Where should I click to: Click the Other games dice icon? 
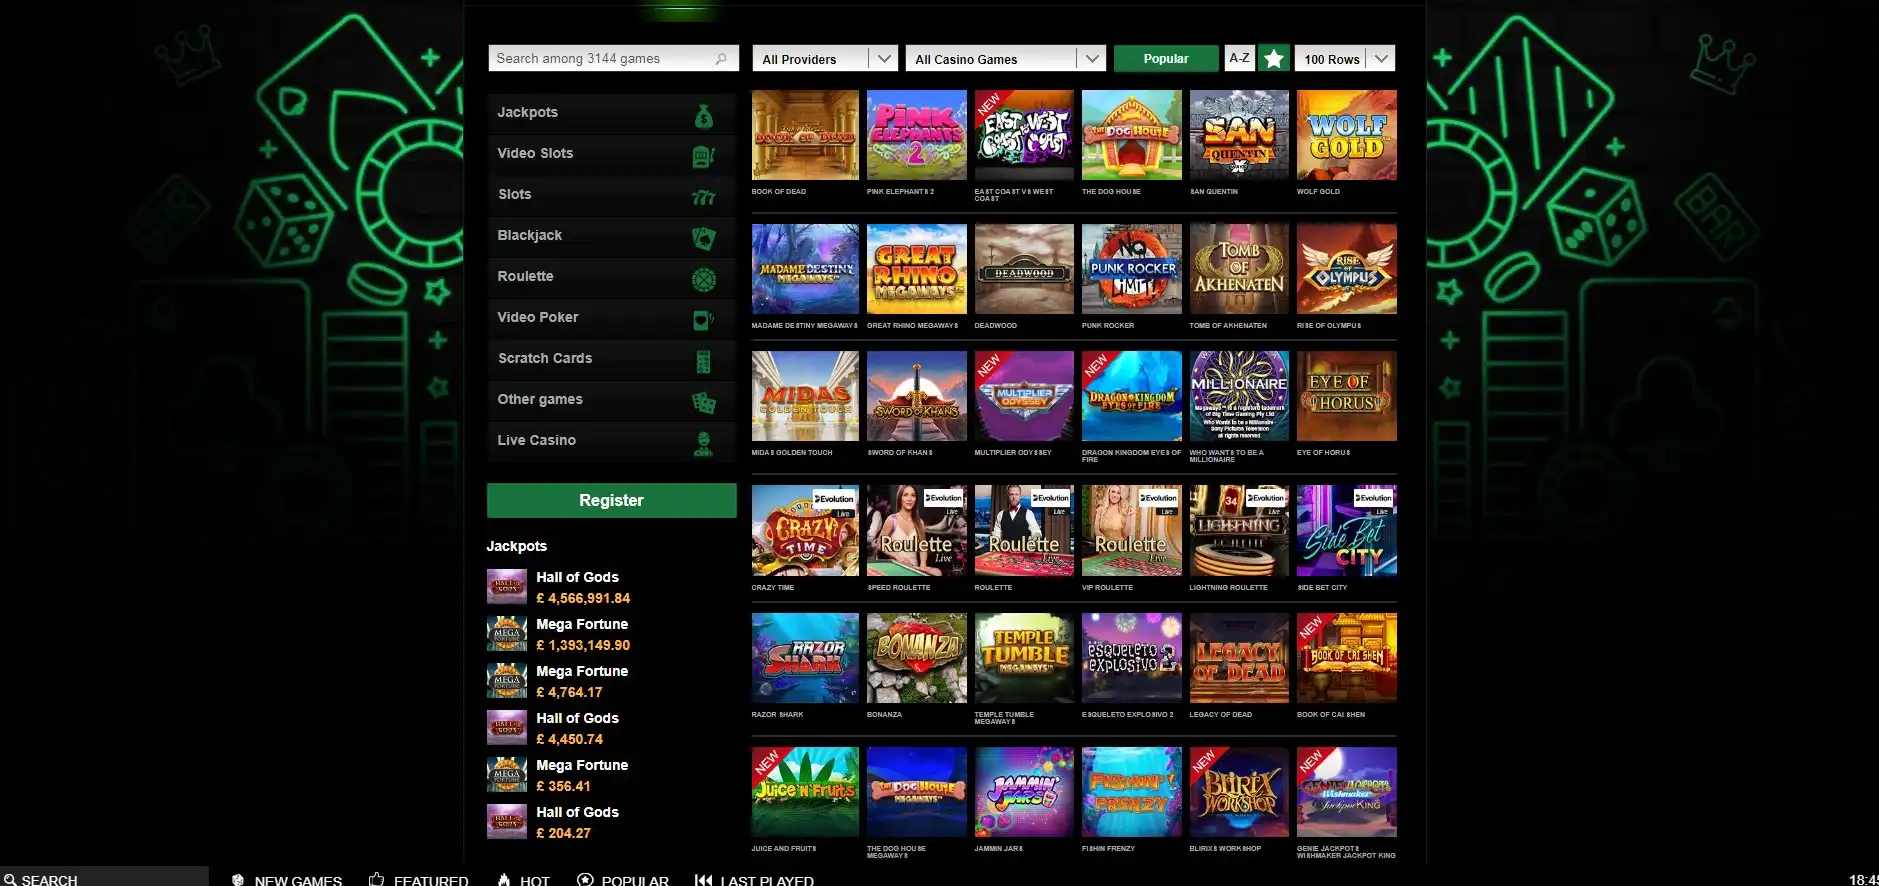coord(703,402)
